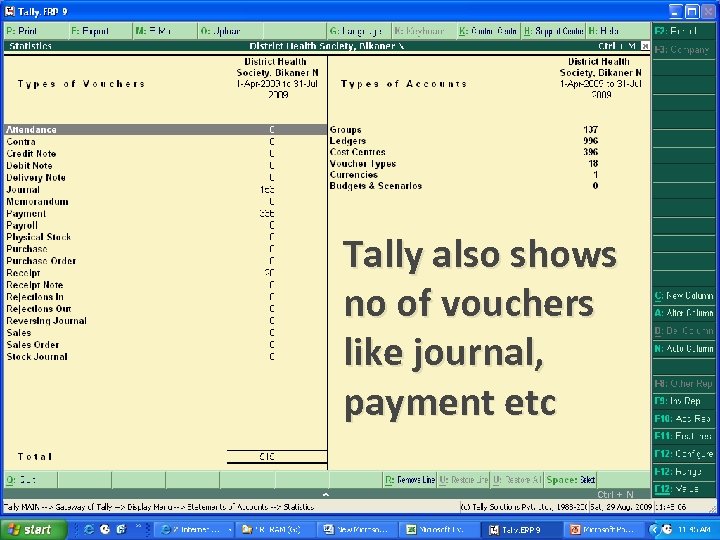Click F12: Range button
Image resolution: width=720 pixels, height=540 pixels.
[x=684, y=472]
